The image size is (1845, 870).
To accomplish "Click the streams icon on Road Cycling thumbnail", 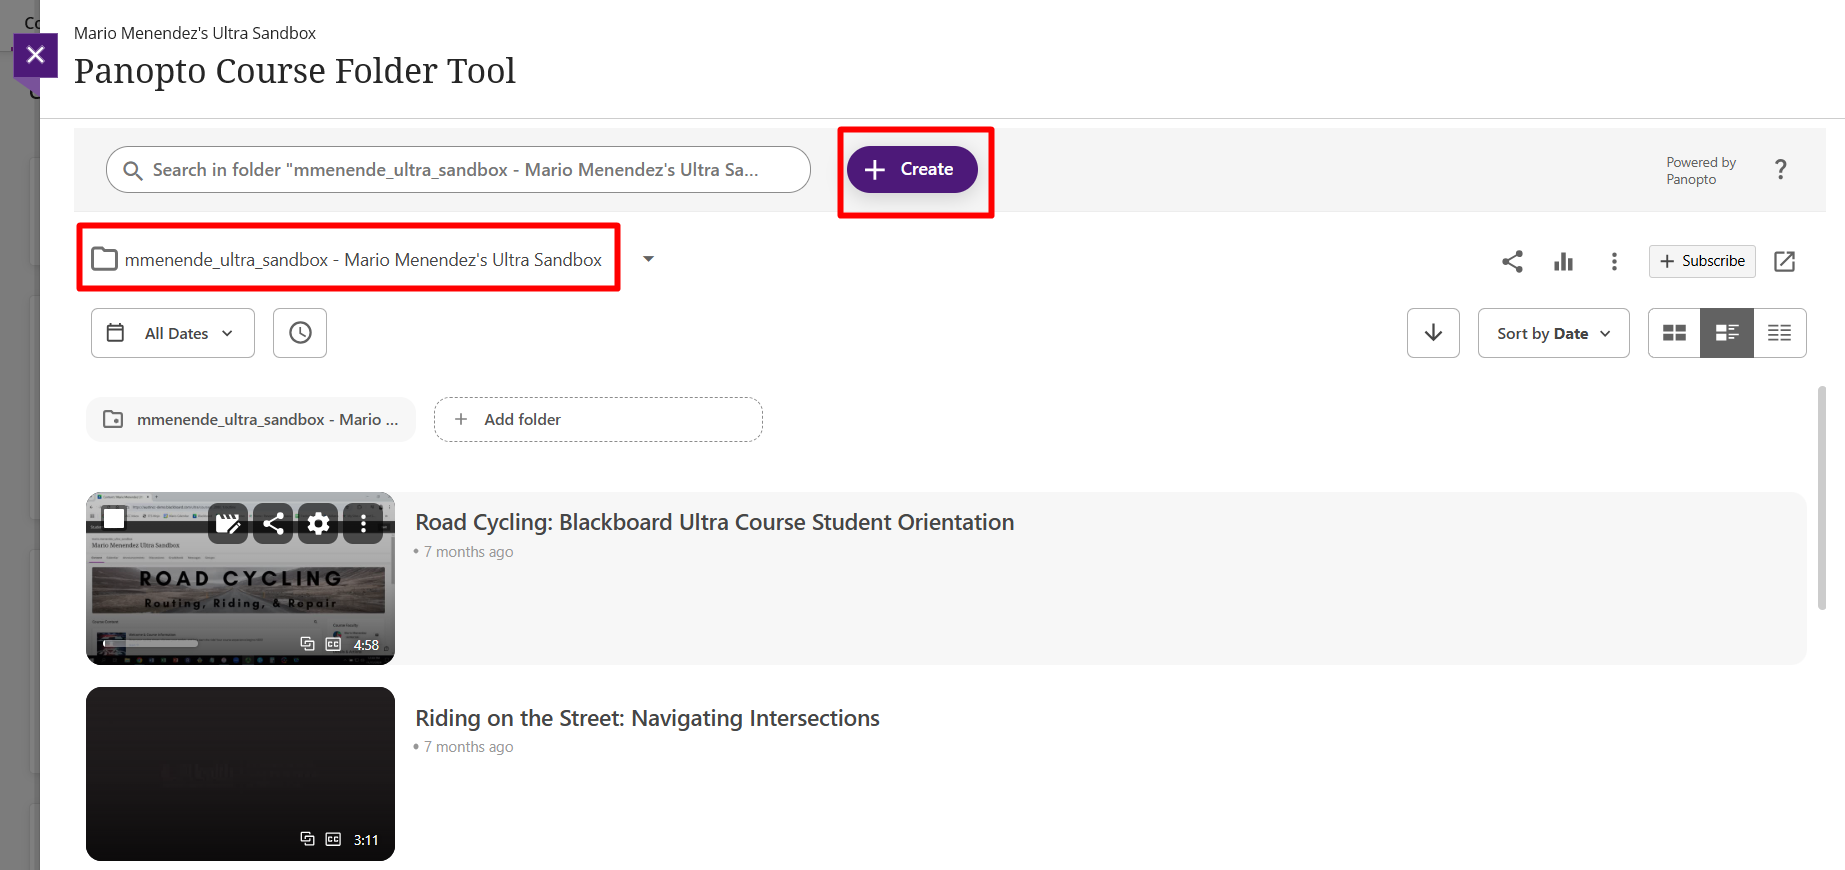I will [x=308, y=645].
